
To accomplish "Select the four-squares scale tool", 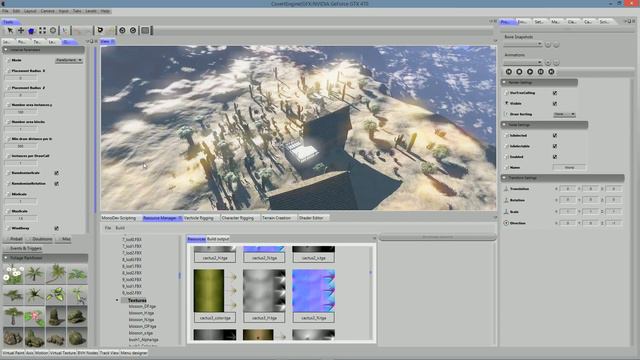I will click(42, 31).
